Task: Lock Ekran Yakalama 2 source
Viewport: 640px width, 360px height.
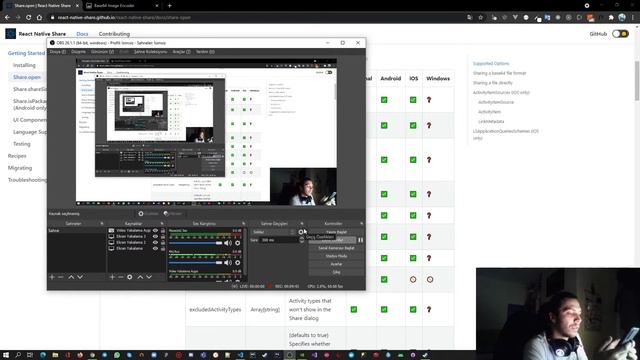Action: click(163, 242)
